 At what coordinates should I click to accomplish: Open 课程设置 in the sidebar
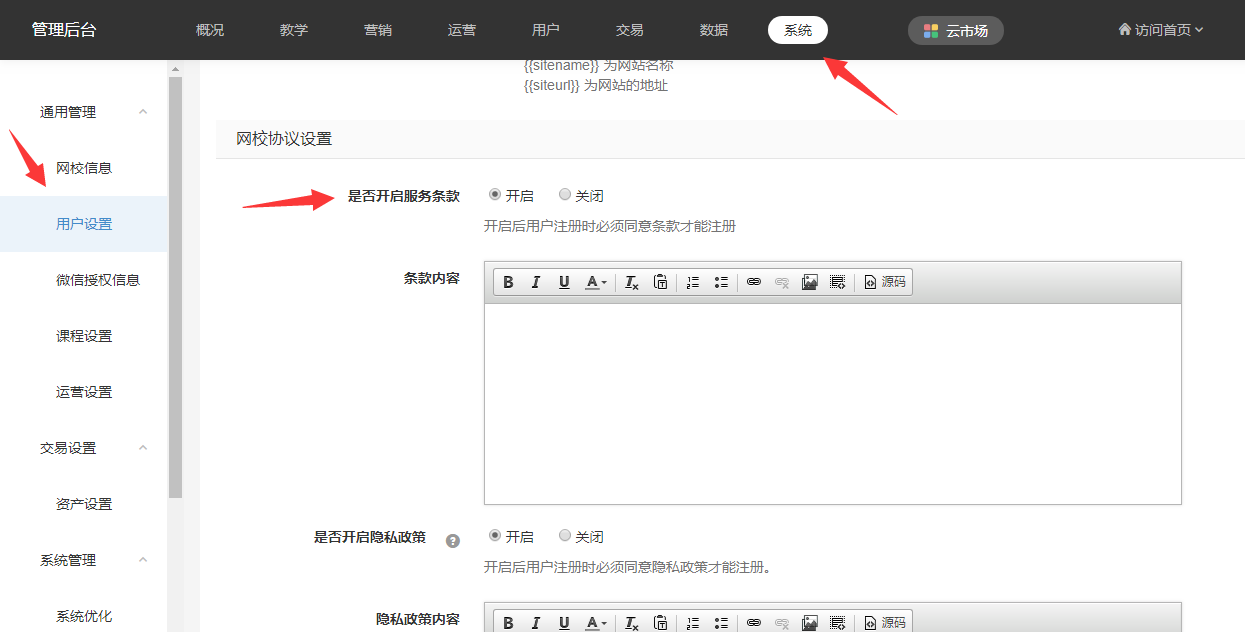(x=84, y=336)
